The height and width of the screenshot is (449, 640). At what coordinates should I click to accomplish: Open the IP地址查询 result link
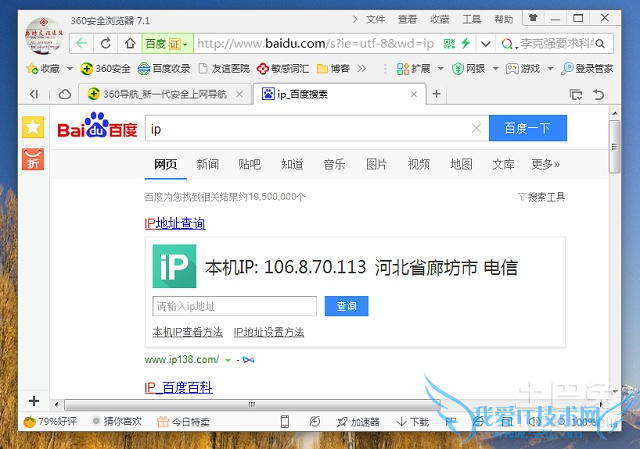click(175, 223)
